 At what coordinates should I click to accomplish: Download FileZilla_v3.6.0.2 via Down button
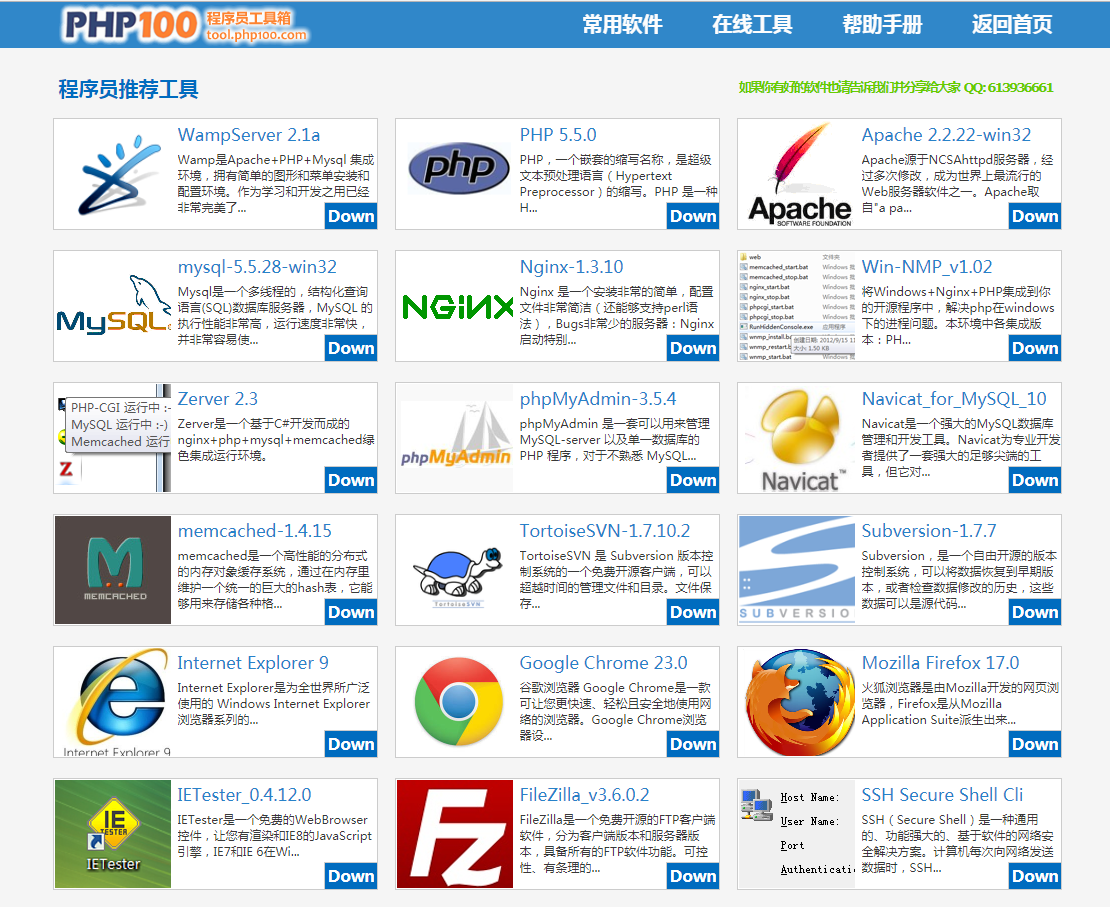693,877
